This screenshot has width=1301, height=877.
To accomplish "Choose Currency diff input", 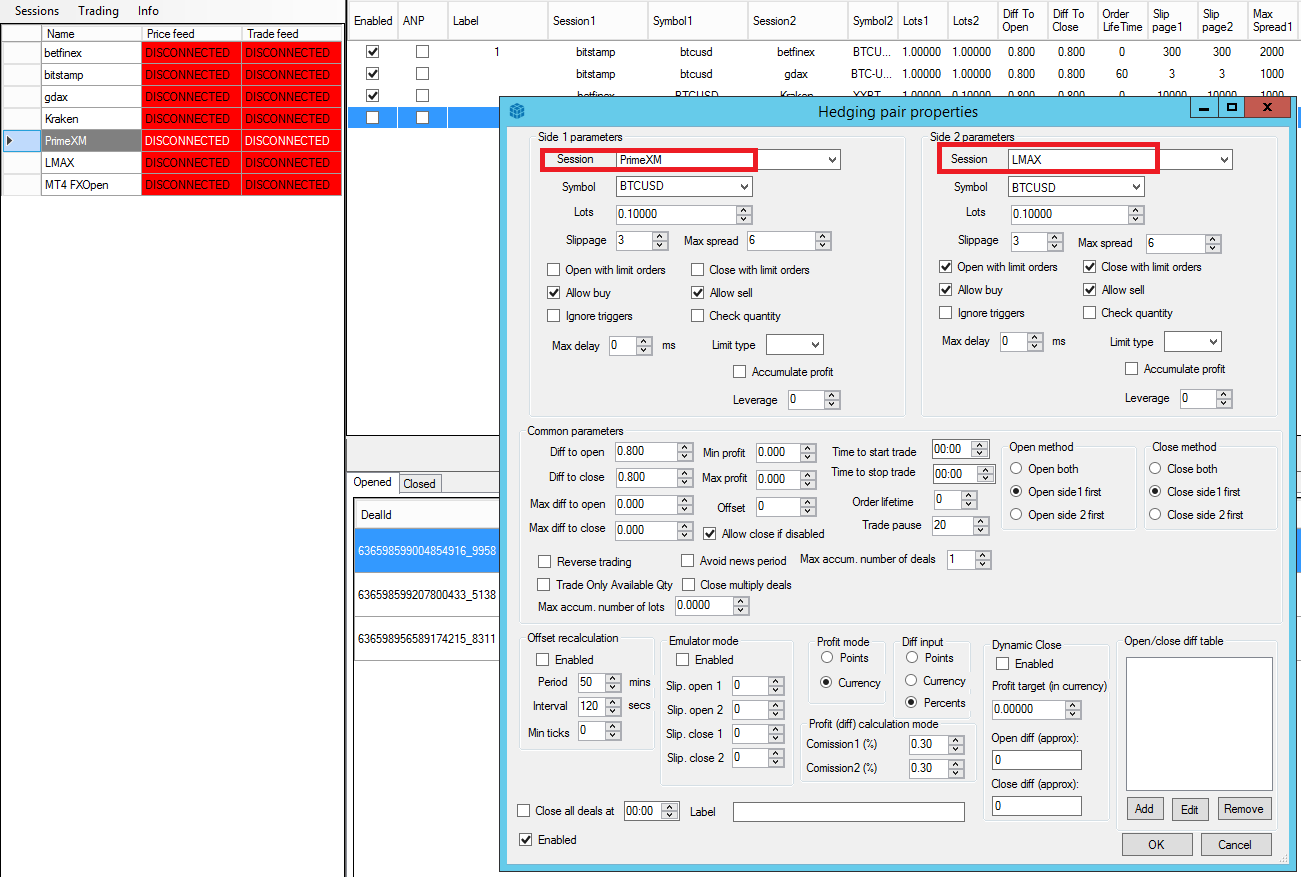I will 912,680.
